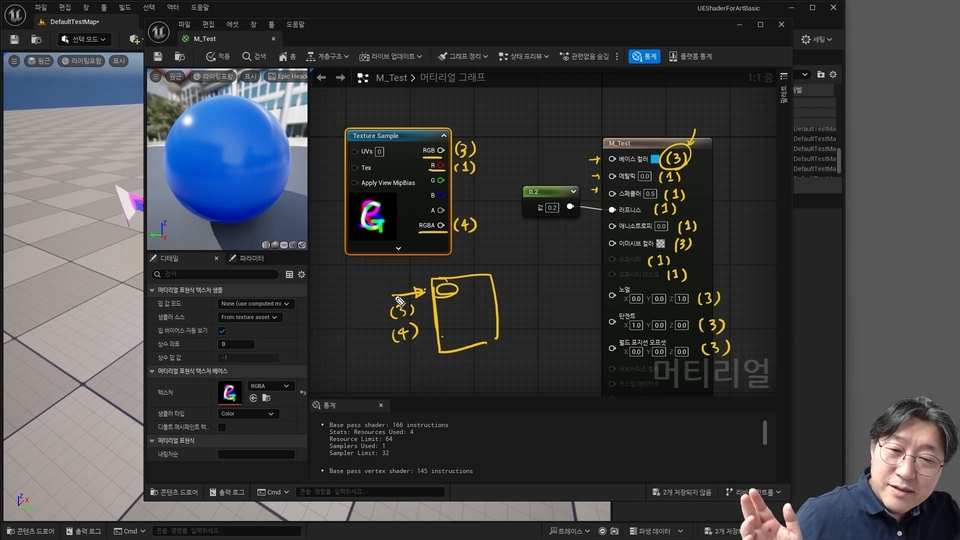Toggle the Stats (통계) button in toolbar

(x=644, y=57)
